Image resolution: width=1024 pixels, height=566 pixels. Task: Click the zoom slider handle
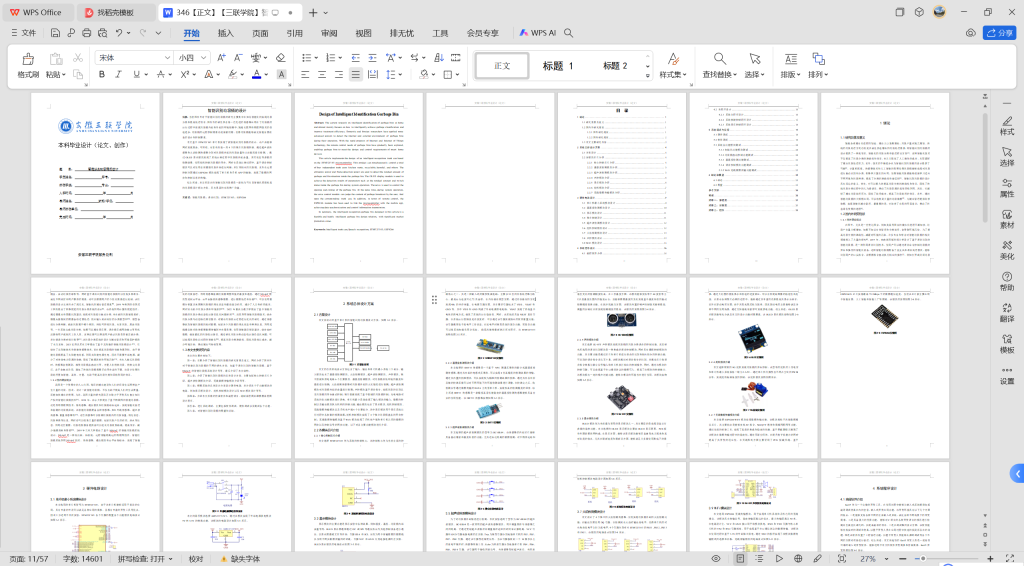pos(923,559)
